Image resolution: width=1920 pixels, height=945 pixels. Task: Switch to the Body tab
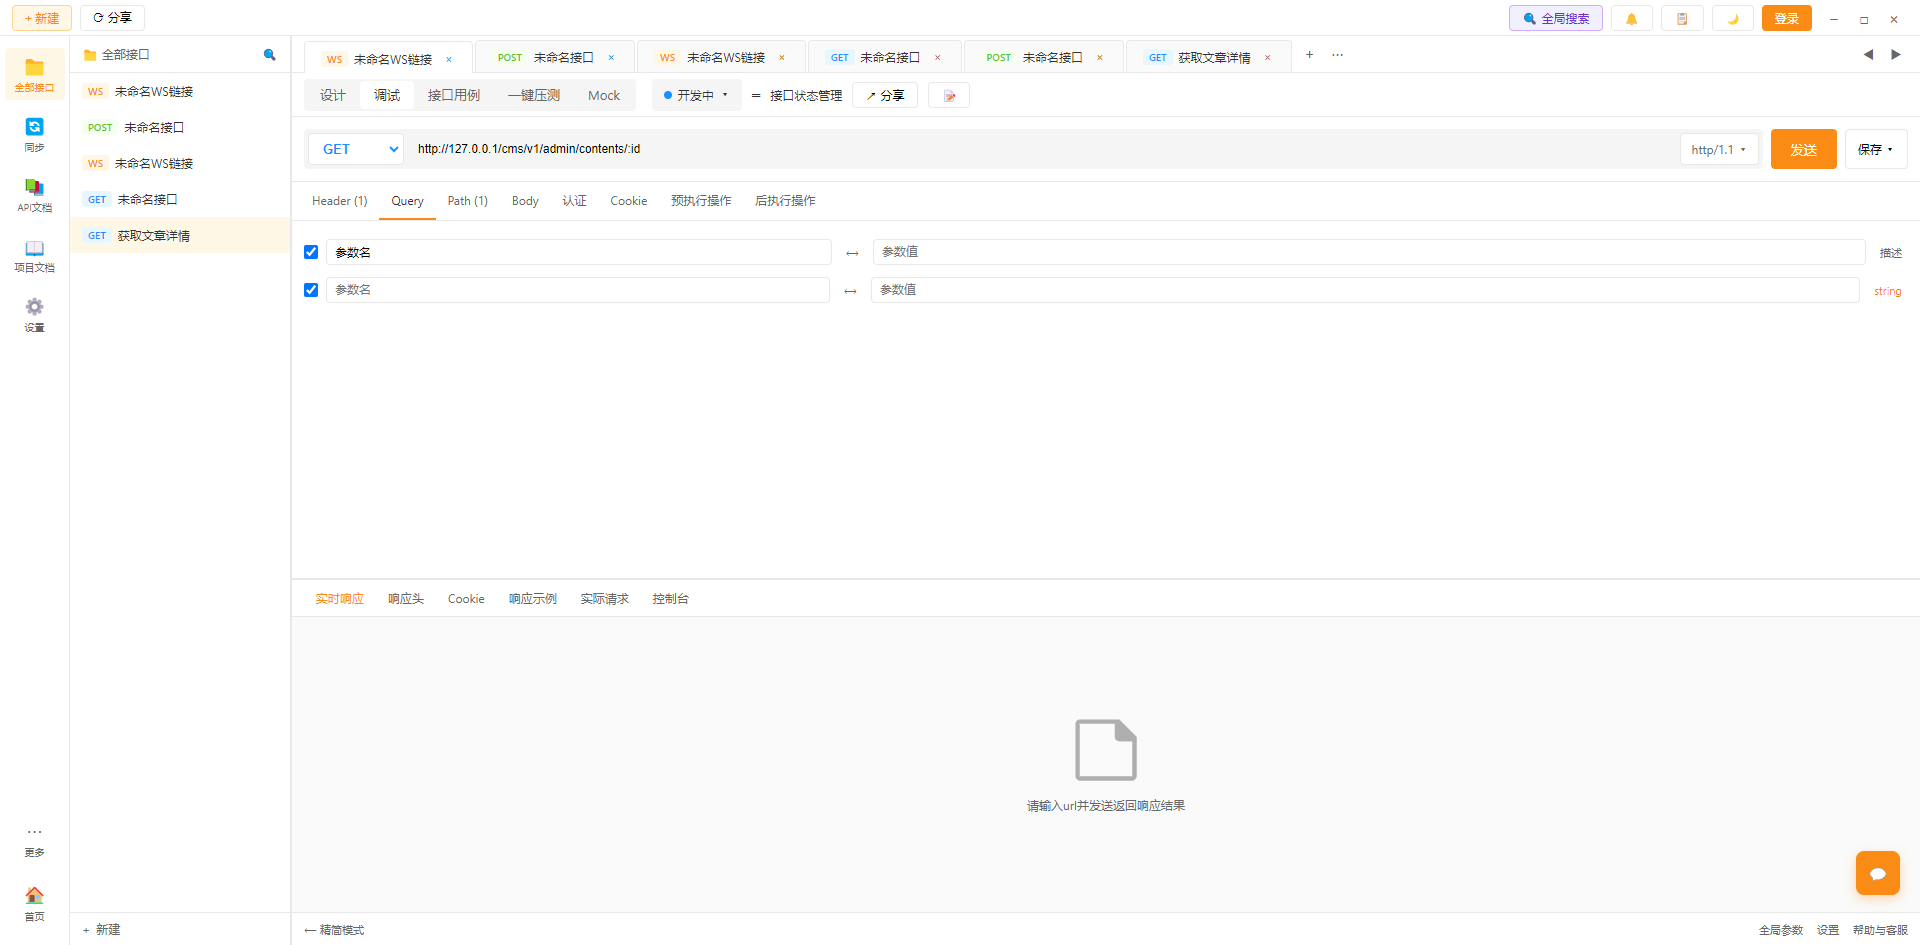525,201
